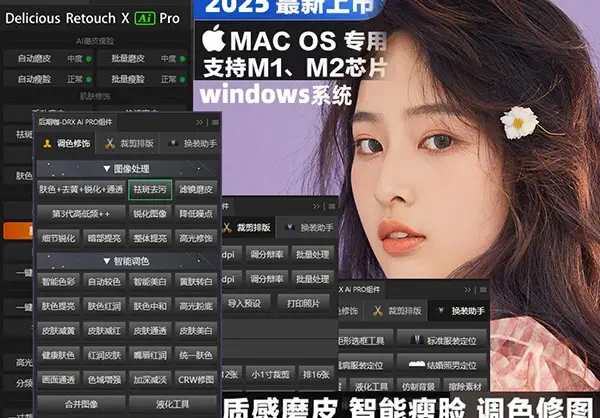This screenshot has width=600, height=418.
Task: Apply 健康肤色
Action: tap(59, 355)
